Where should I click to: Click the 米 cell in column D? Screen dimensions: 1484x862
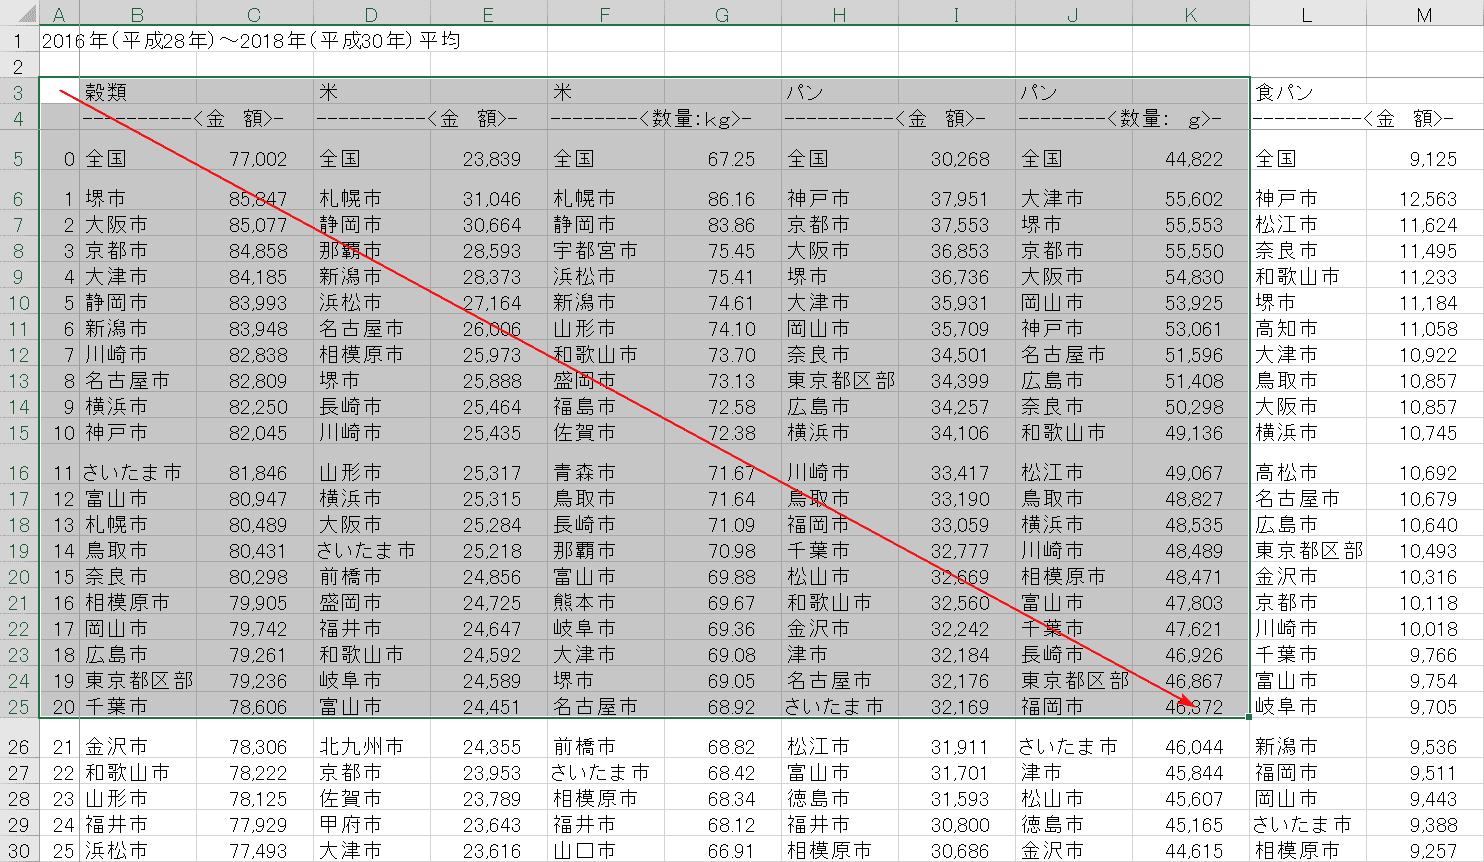pos(372,92)
